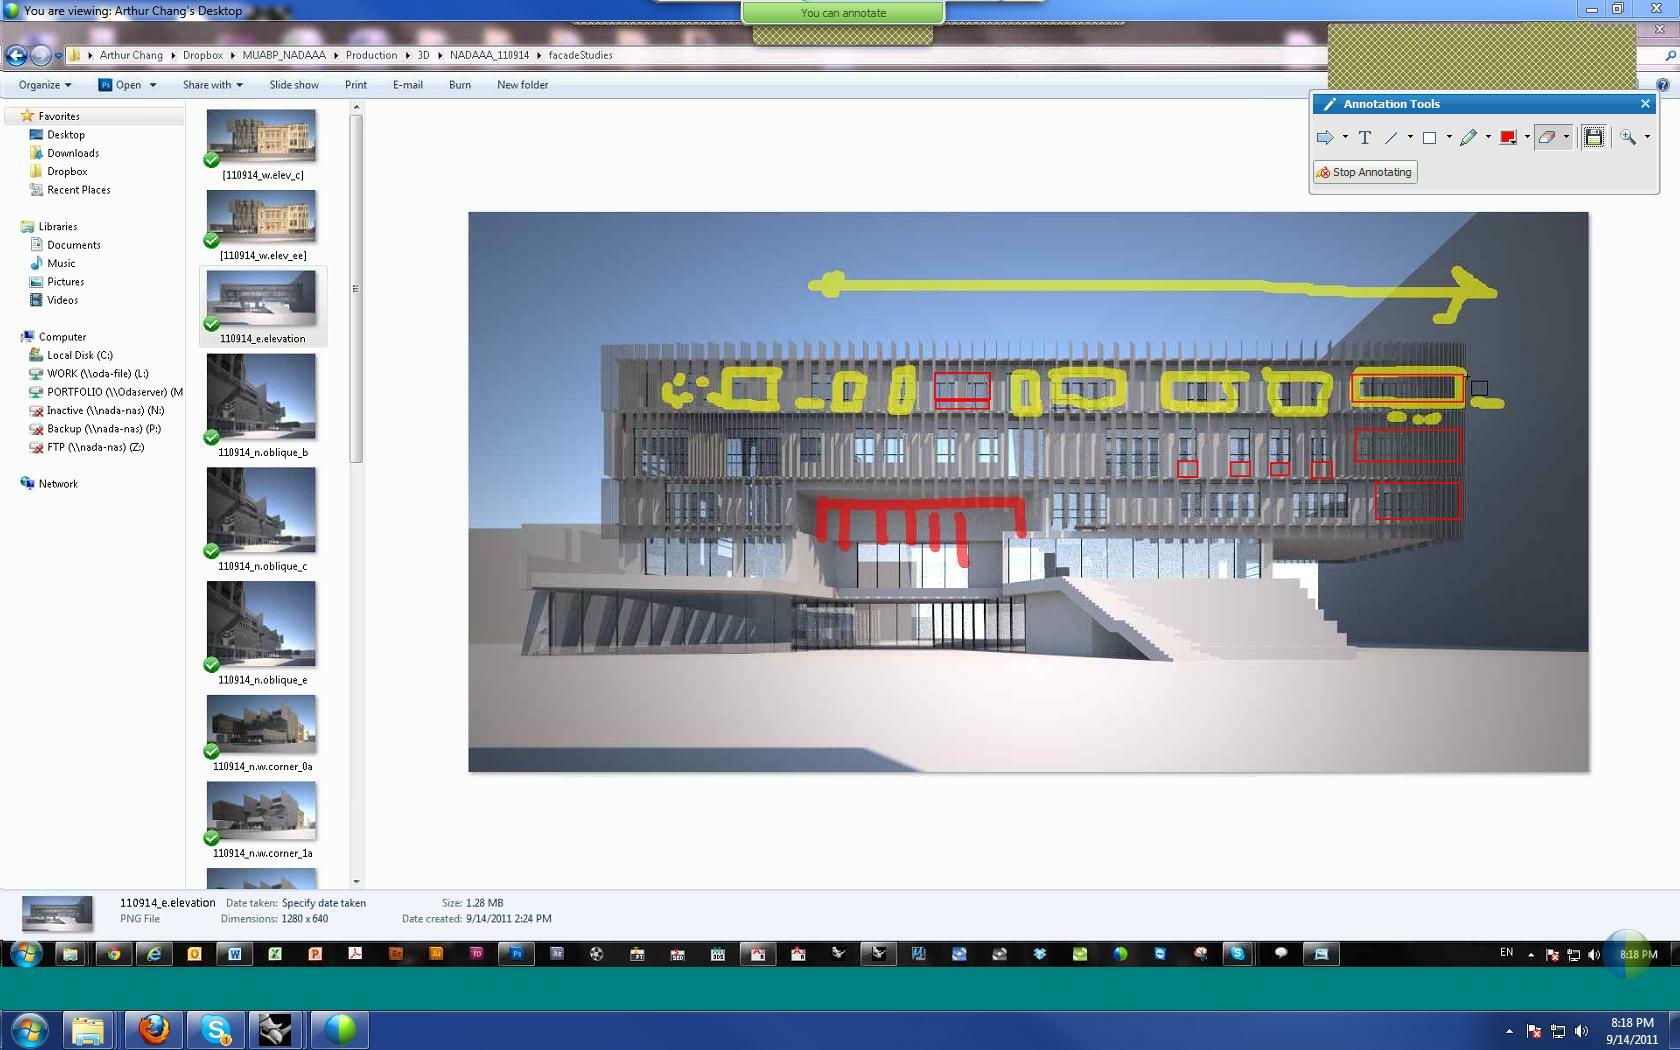Open the red color picker swatch
This screenshot has width=1680, height=1050.
[1508, 138]
